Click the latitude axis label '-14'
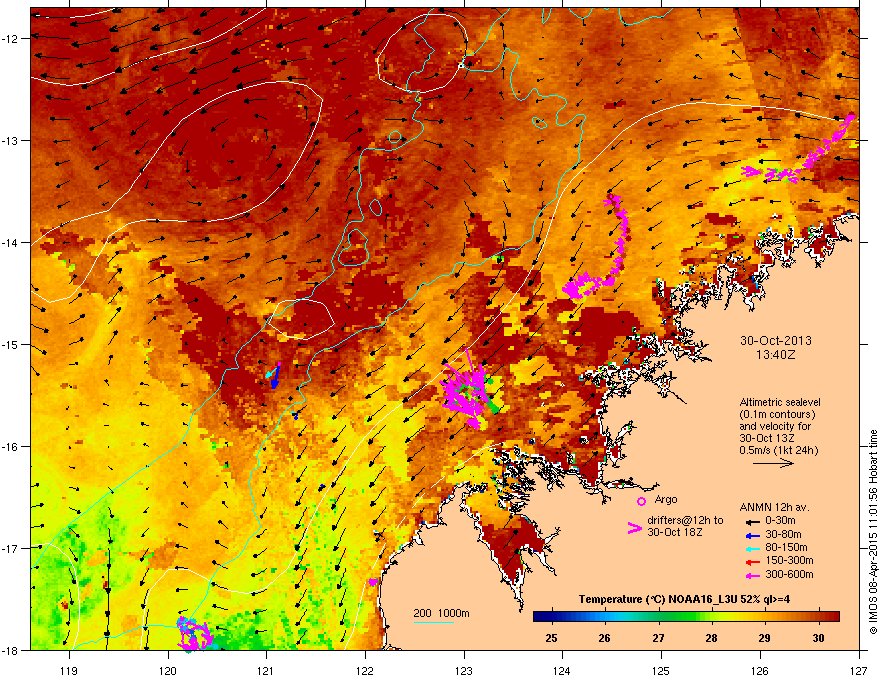 [10, 243]
